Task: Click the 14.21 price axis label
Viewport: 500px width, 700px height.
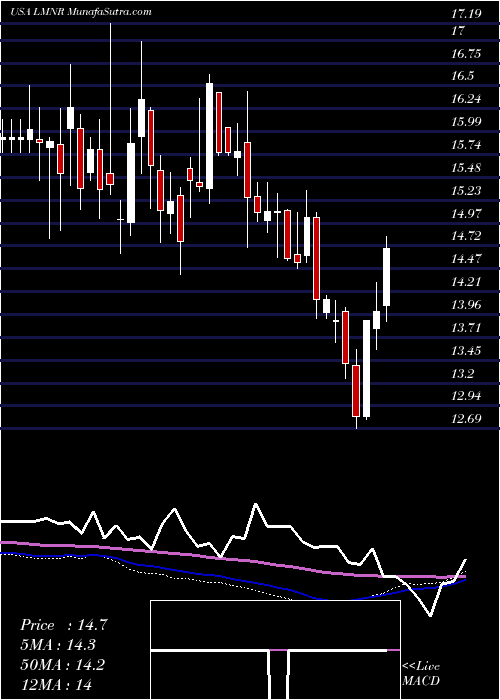Action: coord(466,282)
